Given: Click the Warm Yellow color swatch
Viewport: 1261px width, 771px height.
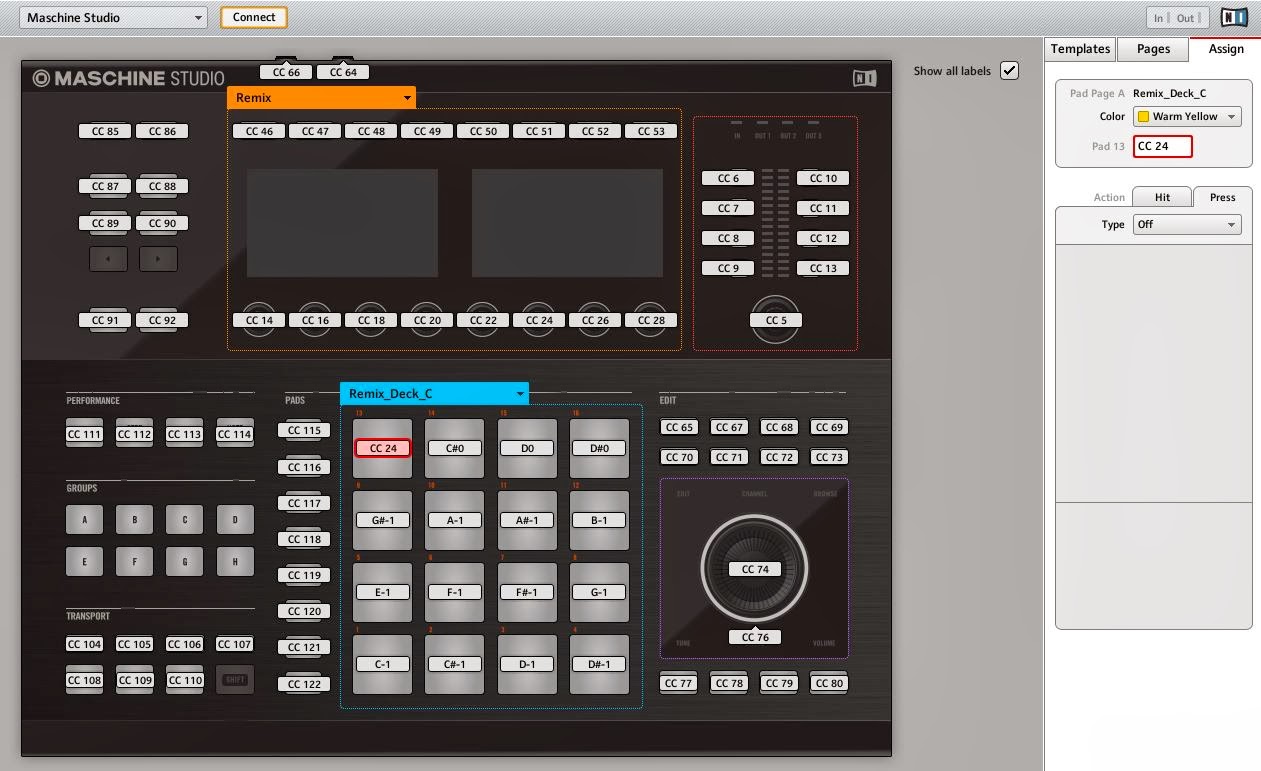Looking at the screenshot, I should 1144,117.
